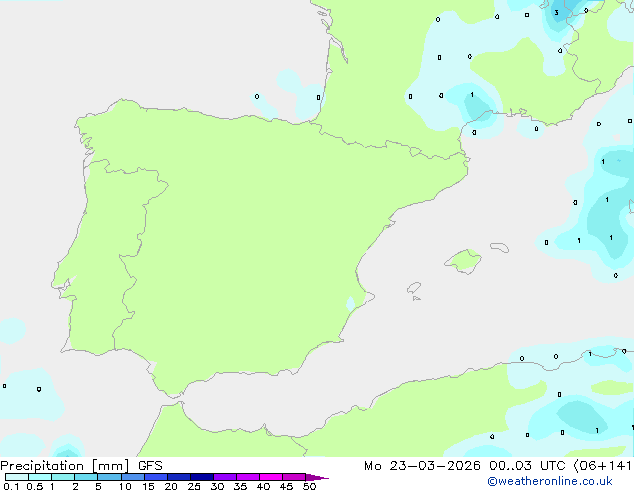This screenshot has height=490, width=634.
Task: Click the 25–30 mm navy legend swatch
Action: point(202,477)
